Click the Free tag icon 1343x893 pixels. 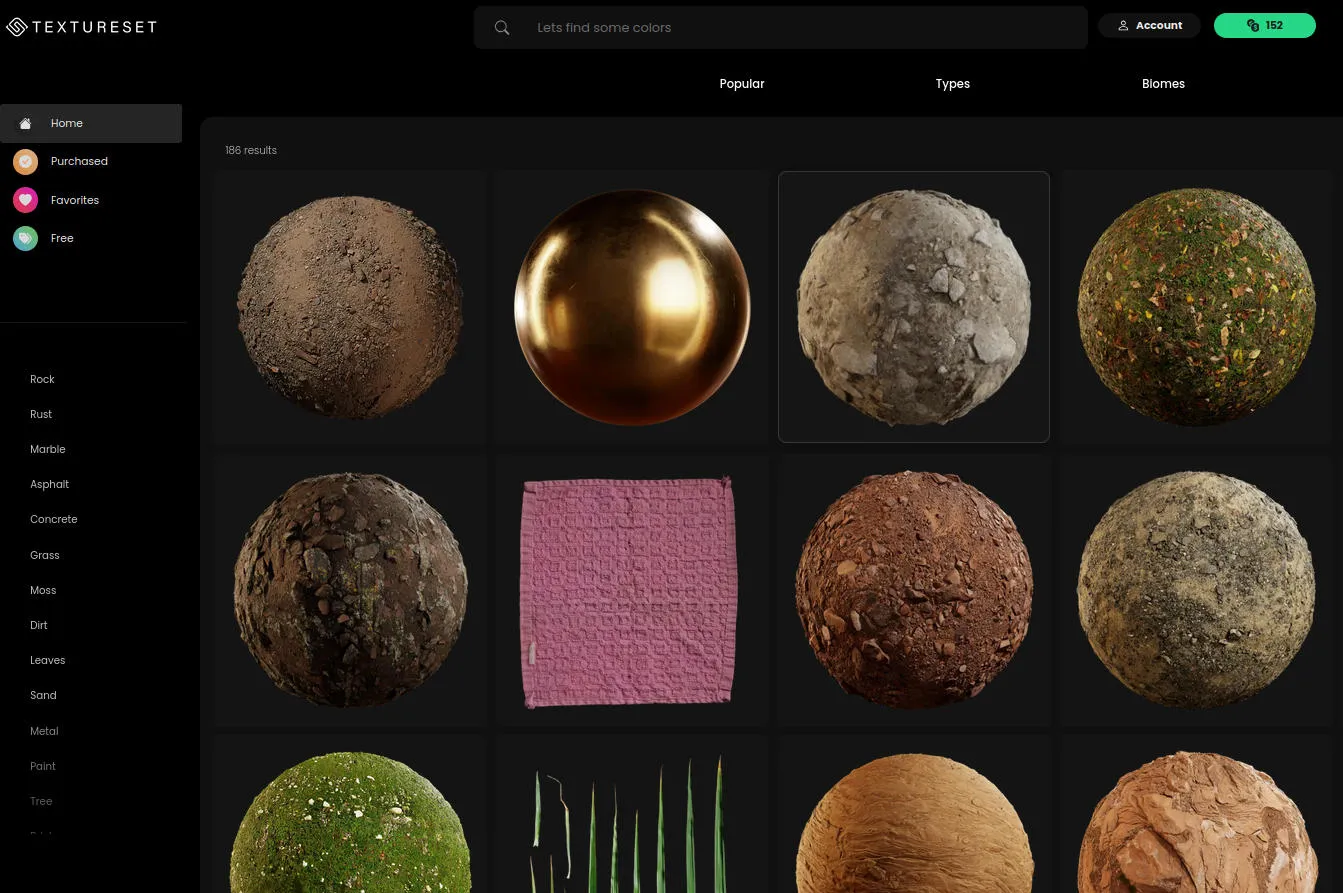(x=25, y=238)
